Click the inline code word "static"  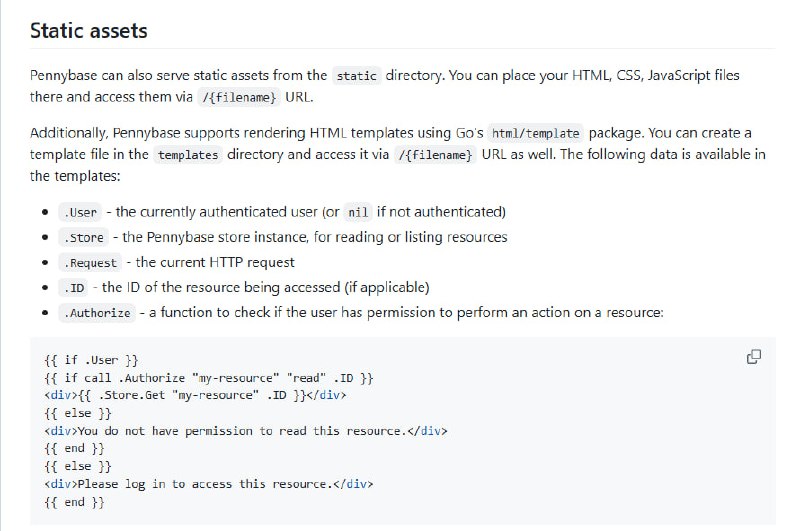(357, 76)
